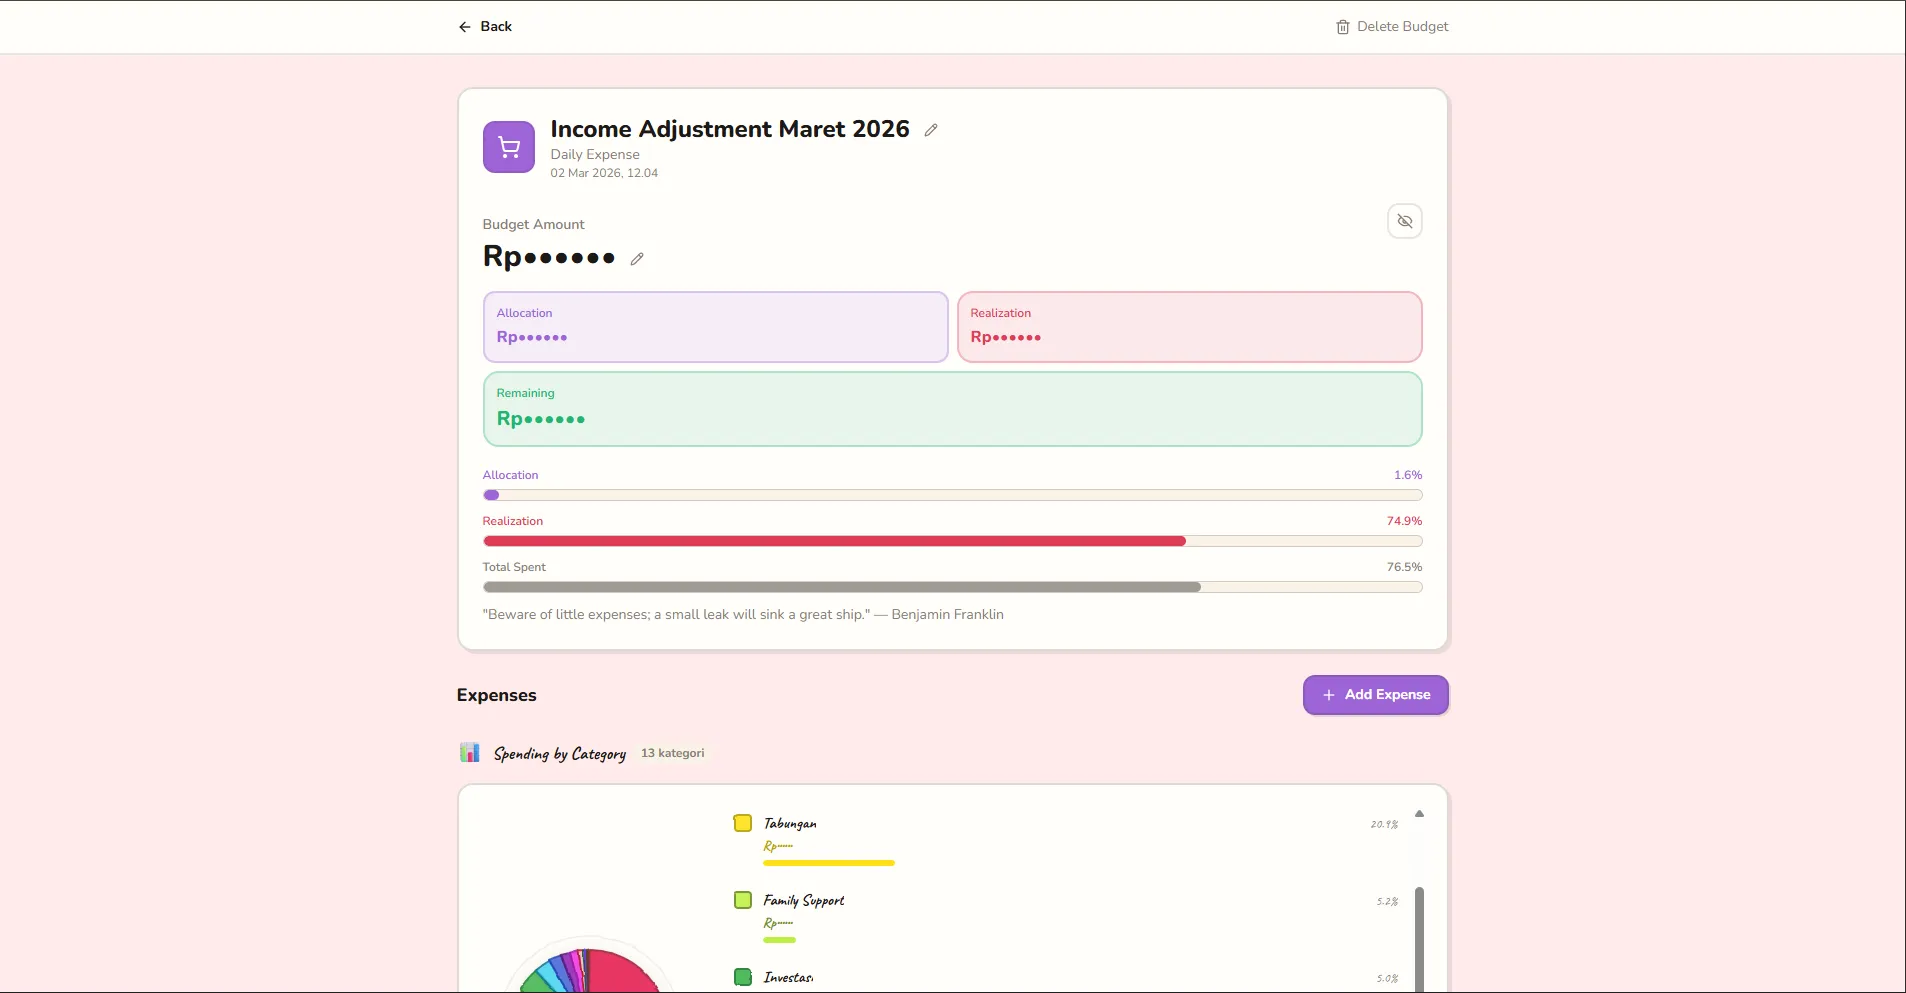This screenshot has width=1906, height=993.
Task: Click the yellow Tabungan color swatch
Action: [x=743, y=823]
